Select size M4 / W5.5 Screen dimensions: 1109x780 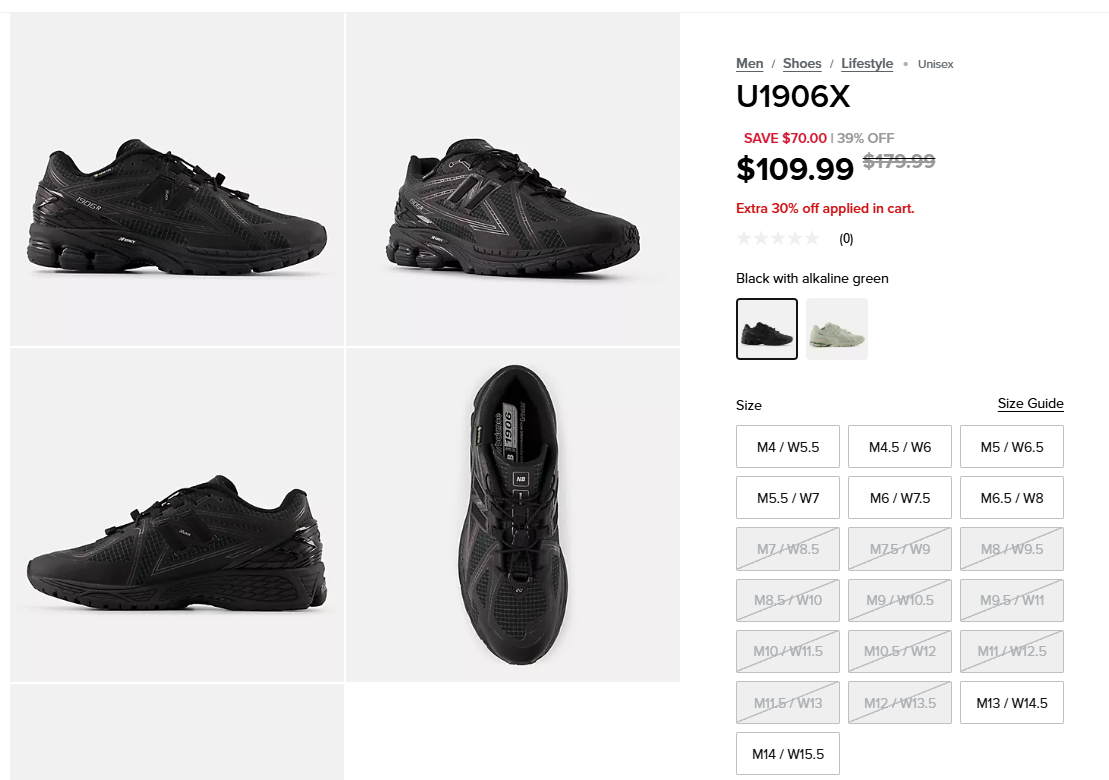point(788,447)
